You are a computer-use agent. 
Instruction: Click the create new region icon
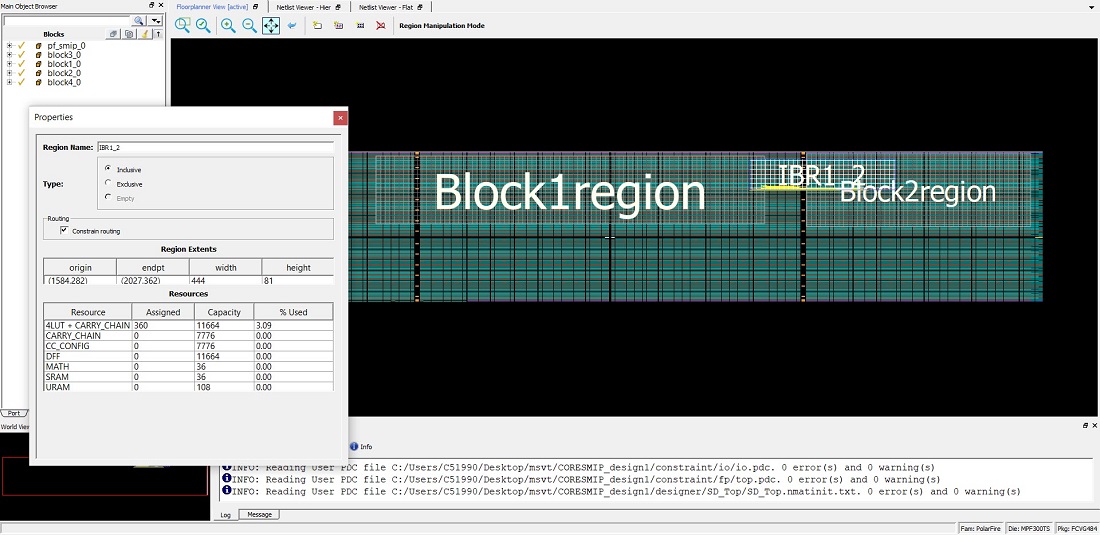pyautogui.click(x=318, y=26)
